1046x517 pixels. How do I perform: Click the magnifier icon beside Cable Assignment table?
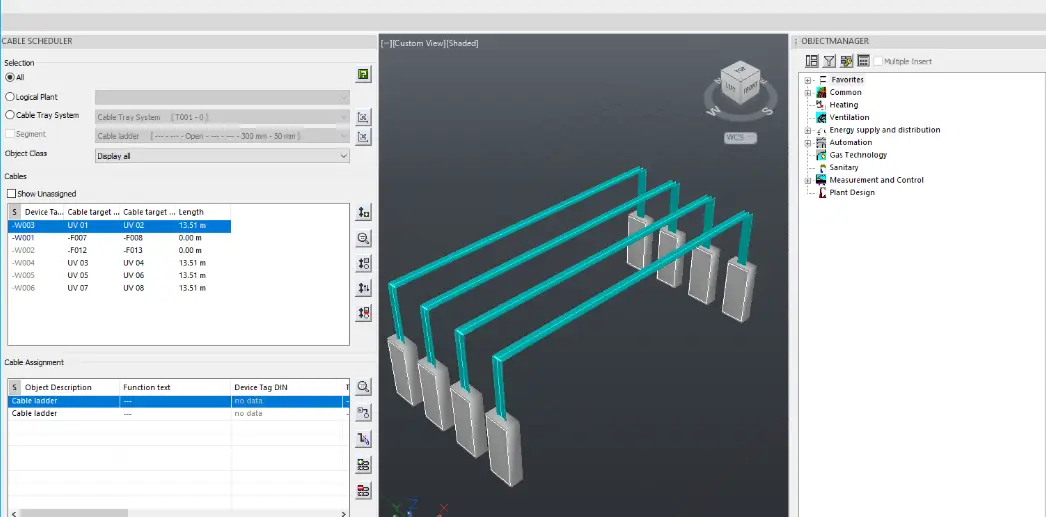[364, 386]
